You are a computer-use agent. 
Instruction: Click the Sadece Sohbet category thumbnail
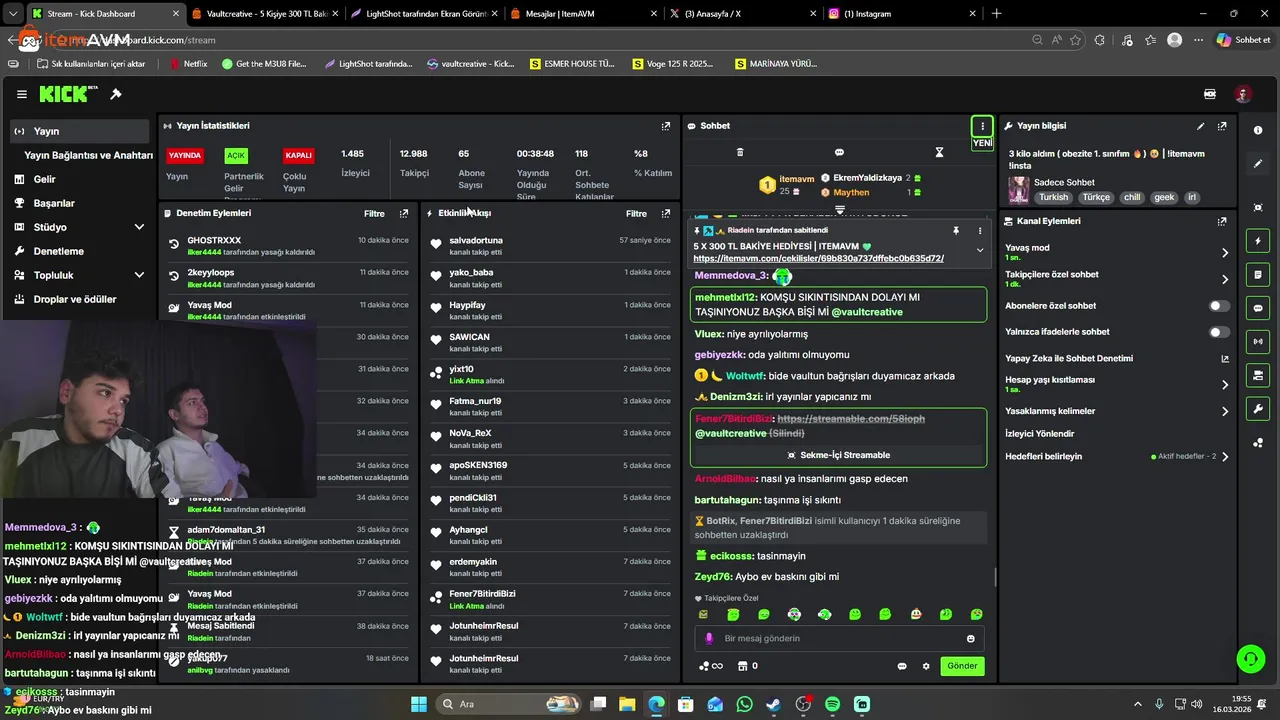1019,190
